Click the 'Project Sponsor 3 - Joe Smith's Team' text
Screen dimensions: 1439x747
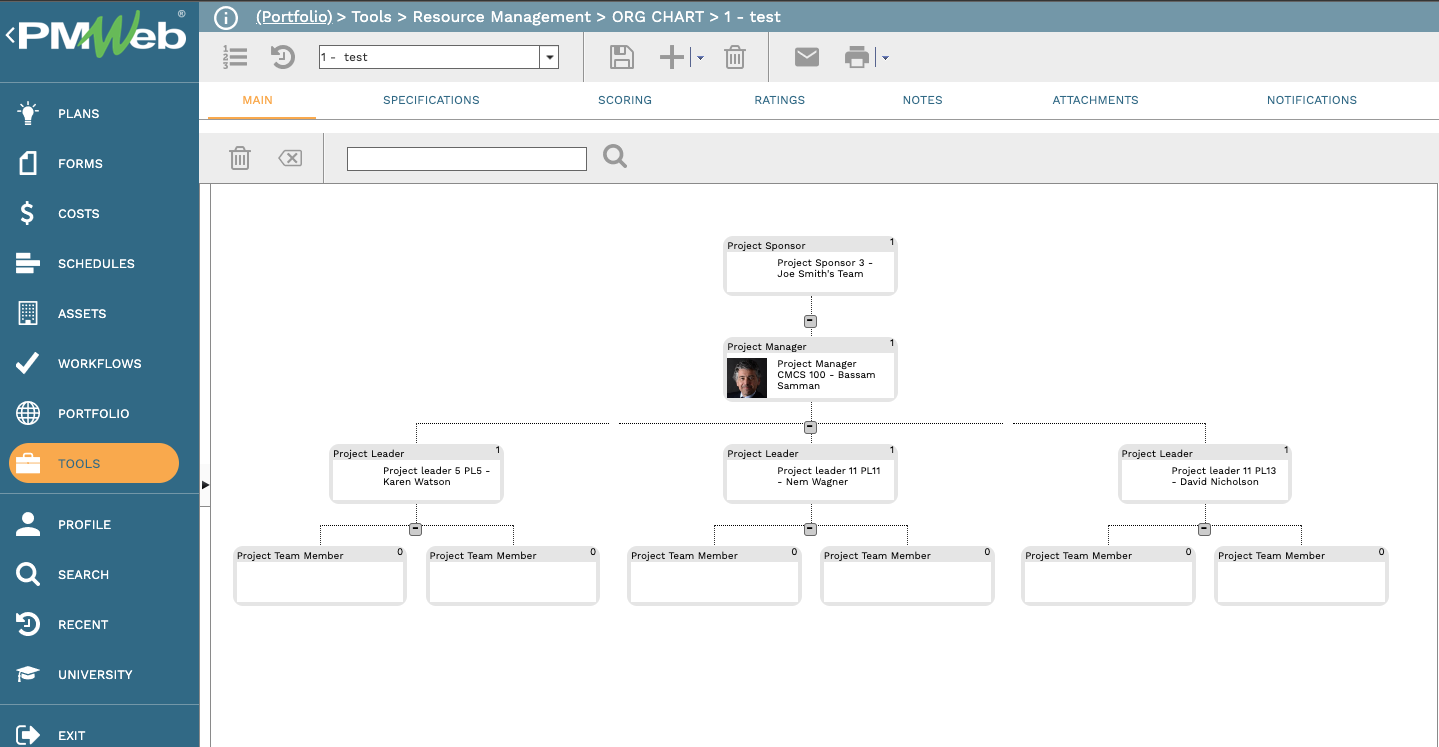pyautogui.click(x=825, y=268)
